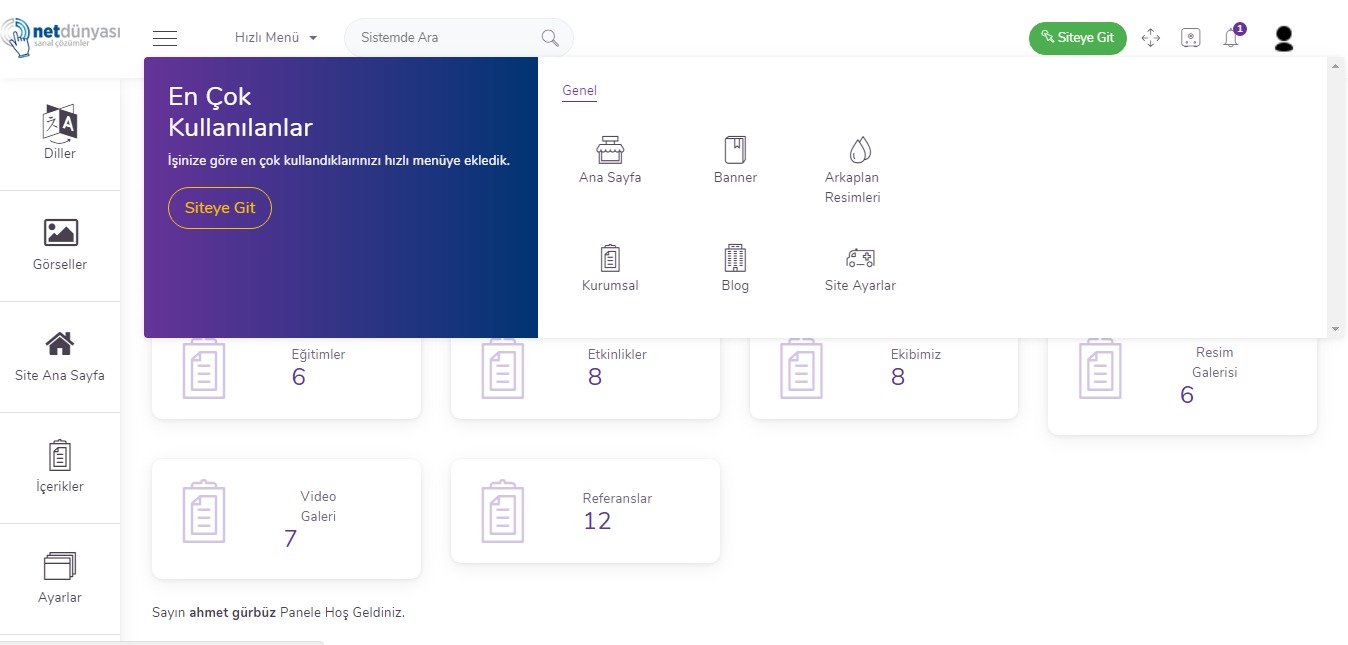The width and height of the screenshot is (1348, 645).
Task: Click the 'En Çok Kullanılanlar' heading
Action: [x=240, y=112]
